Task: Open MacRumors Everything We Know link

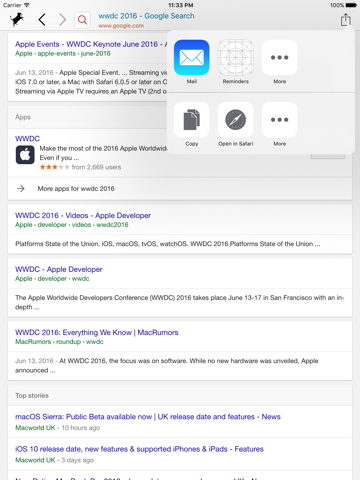Action: pos(97,333)
